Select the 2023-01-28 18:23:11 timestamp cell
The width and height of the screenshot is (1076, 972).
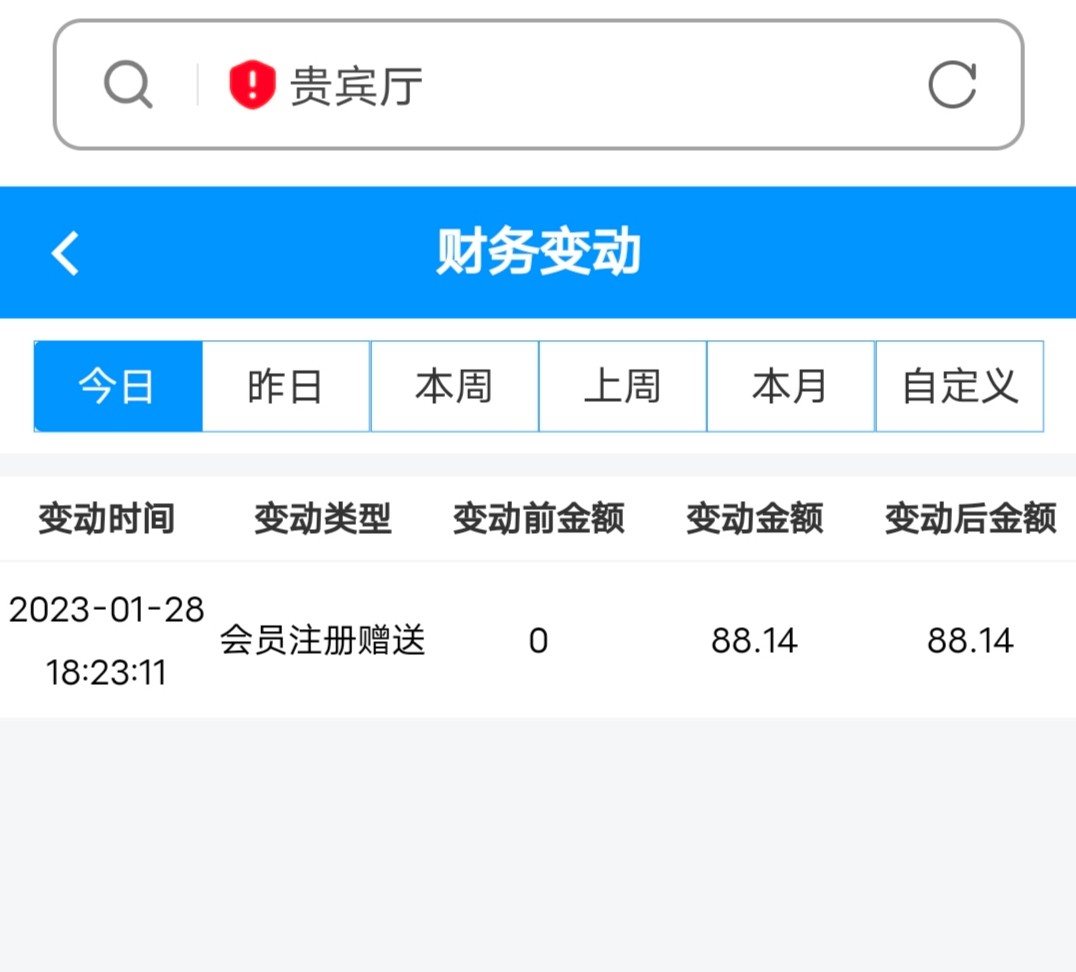click(x=106, y=640)
